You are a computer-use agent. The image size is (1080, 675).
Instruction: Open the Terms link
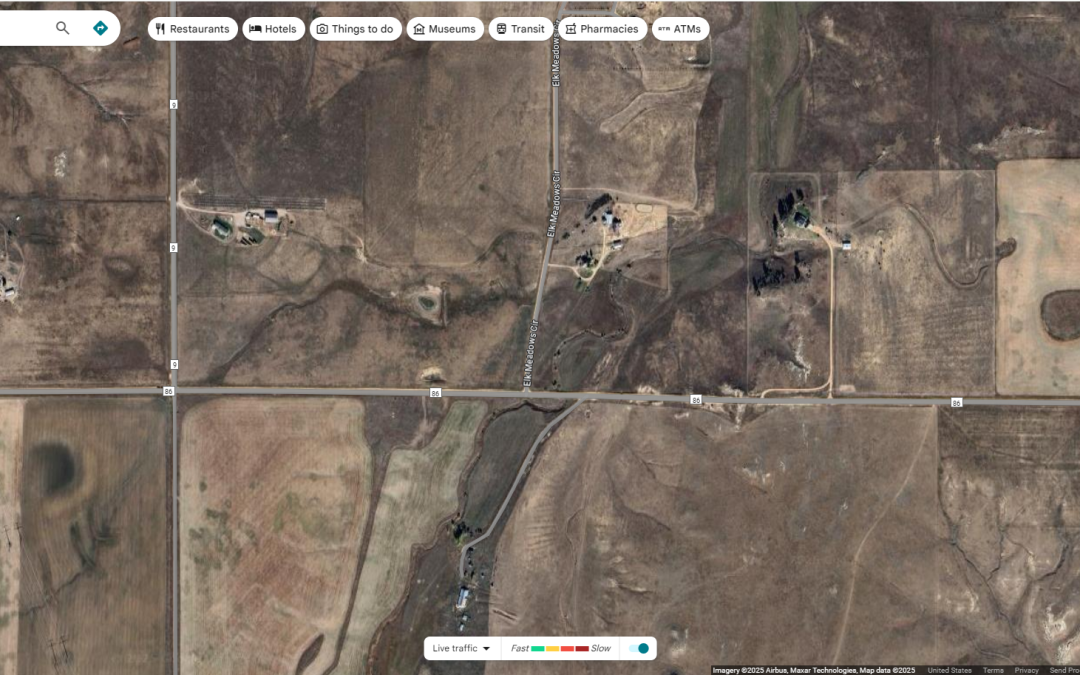(x=992, y=669)
